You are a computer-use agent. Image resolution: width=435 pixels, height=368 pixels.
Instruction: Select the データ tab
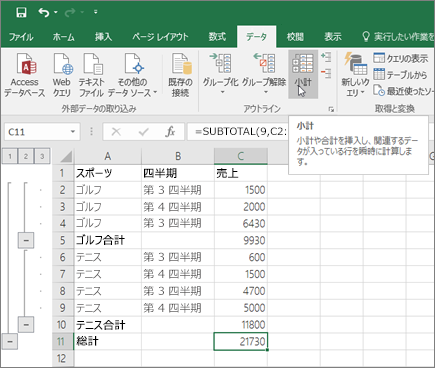point(256,37)
